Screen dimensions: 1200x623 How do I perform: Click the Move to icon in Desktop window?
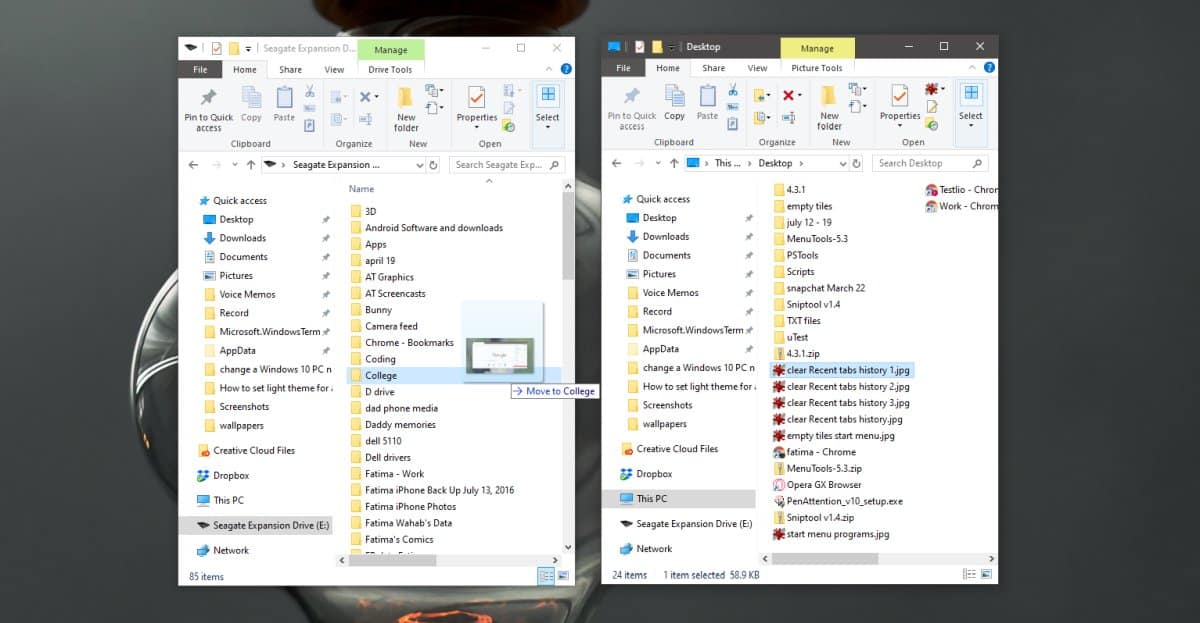(759, 95)
